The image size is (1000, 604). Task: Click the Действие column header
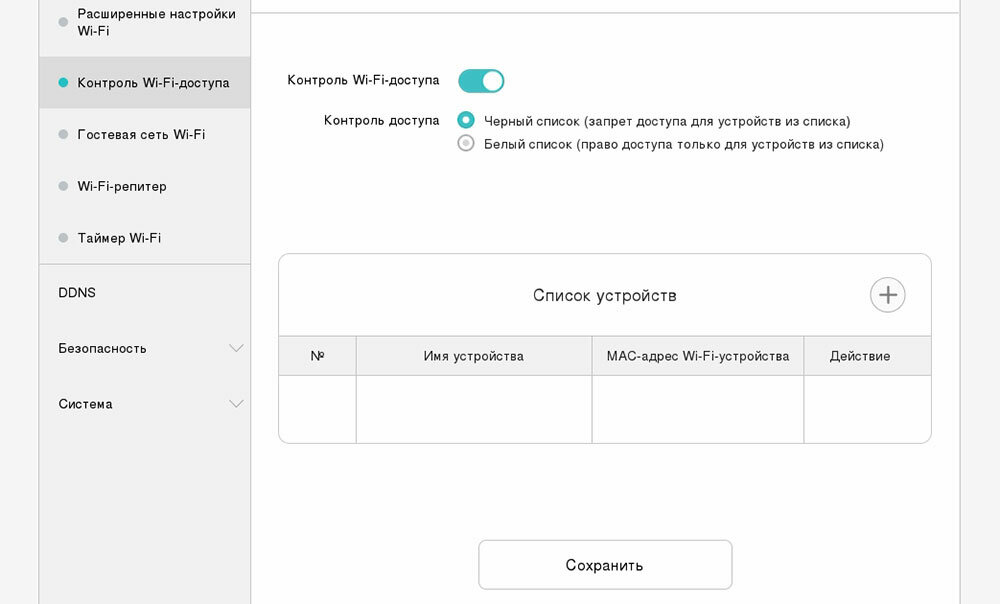click(867, 356)
